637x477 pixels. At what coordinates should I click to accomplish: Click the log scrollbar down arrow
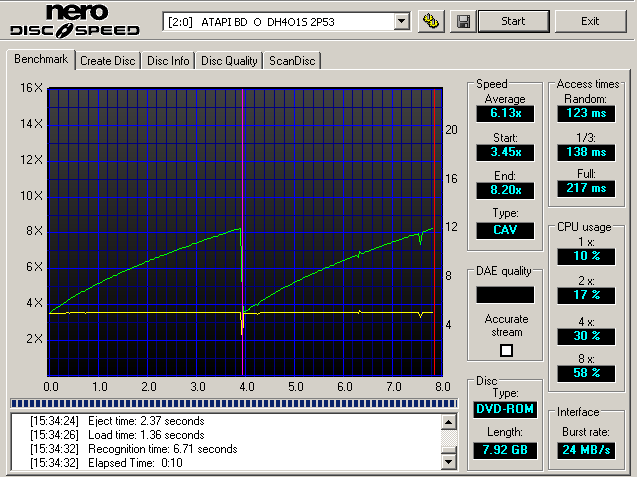449,461
